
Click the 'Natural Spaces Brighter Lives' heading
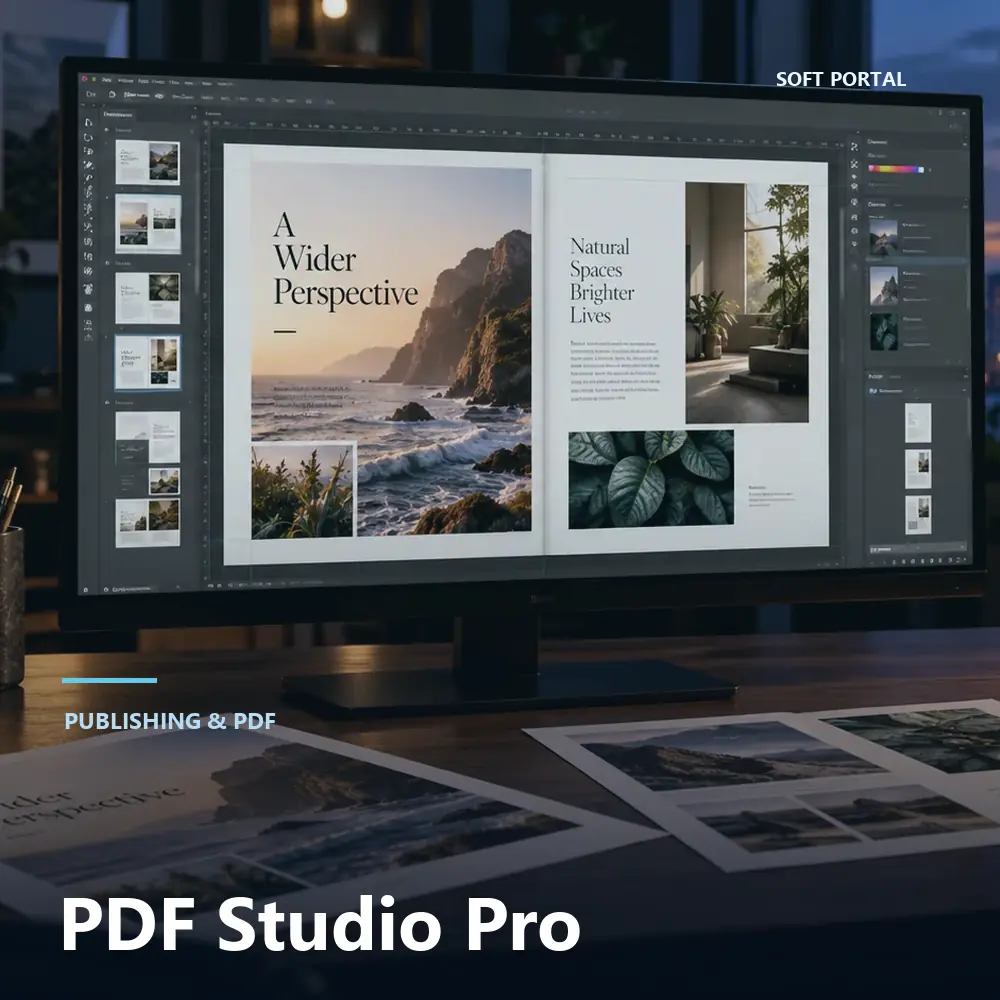(x=601, y=281)
